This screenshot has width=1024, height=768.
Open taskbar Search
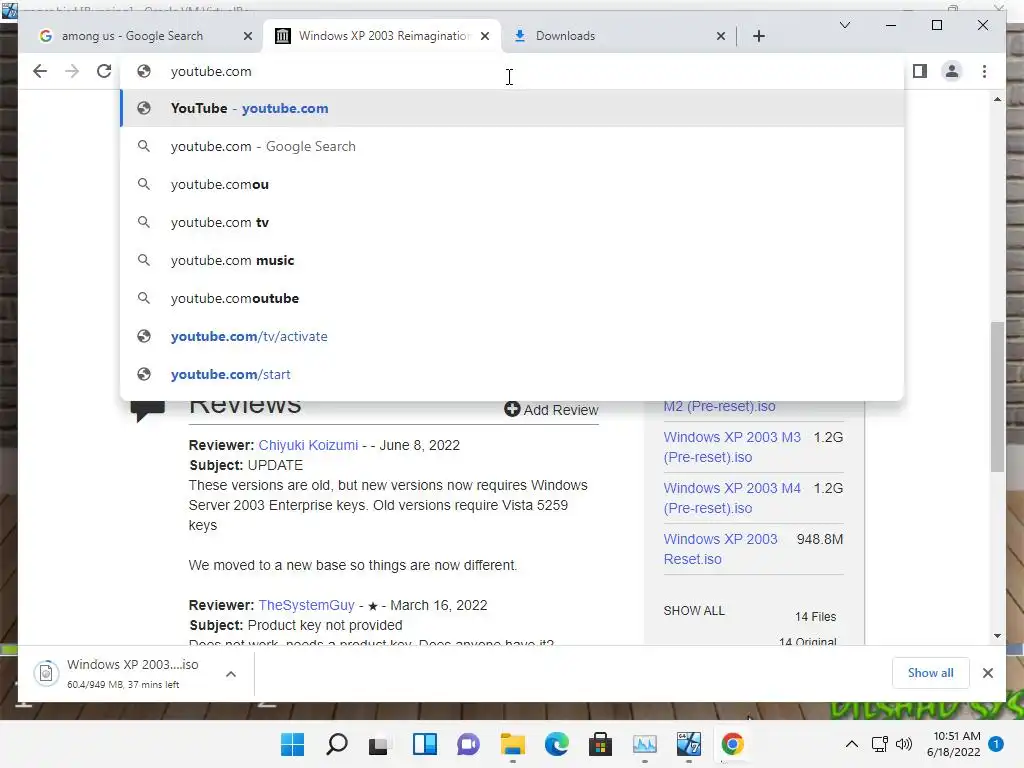coord(336,744)
